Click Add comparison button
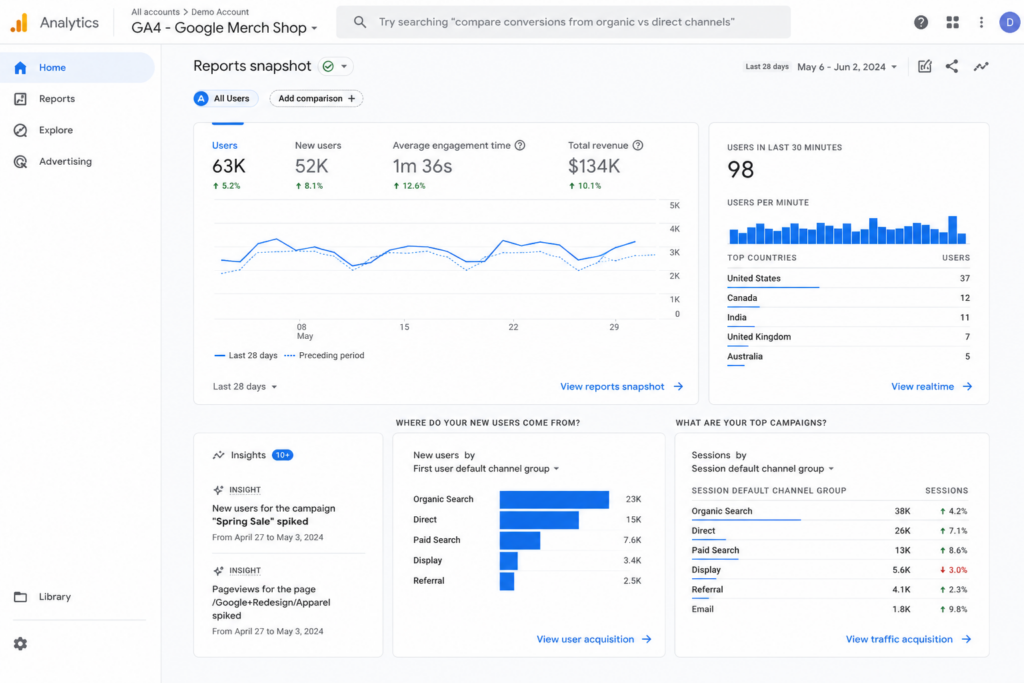 317,99
